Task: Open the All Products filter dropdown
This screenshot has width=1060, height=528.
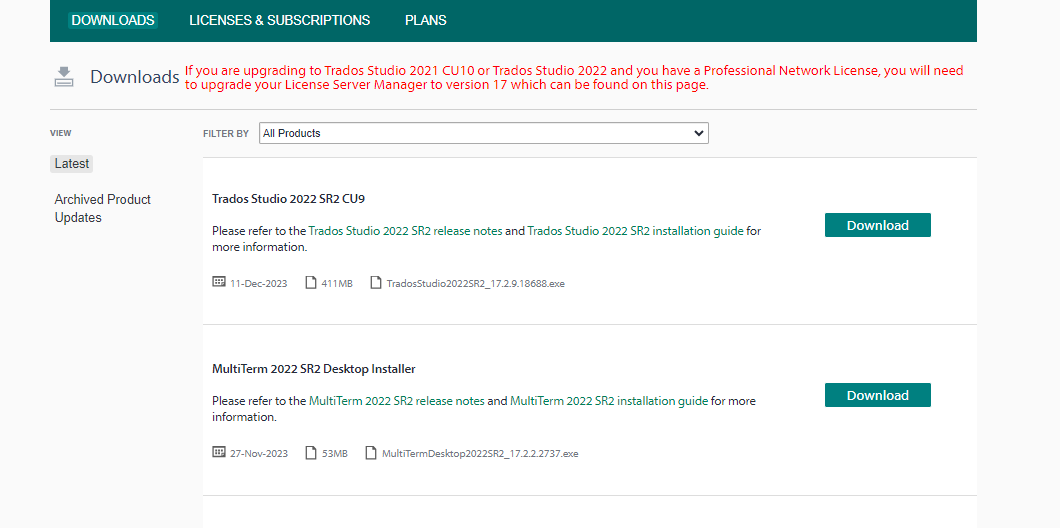Action: (483, 133)
